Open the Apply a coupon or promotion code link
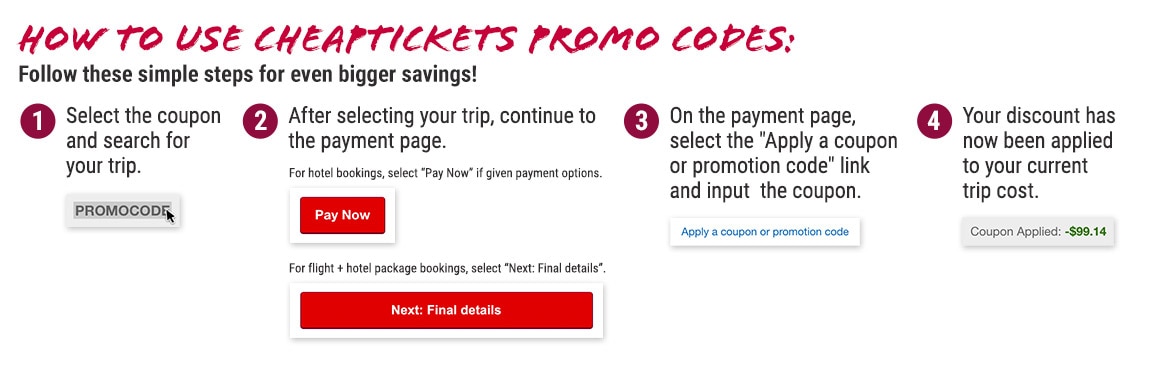Screen dimensions: 1152x370 click(765, 232)
